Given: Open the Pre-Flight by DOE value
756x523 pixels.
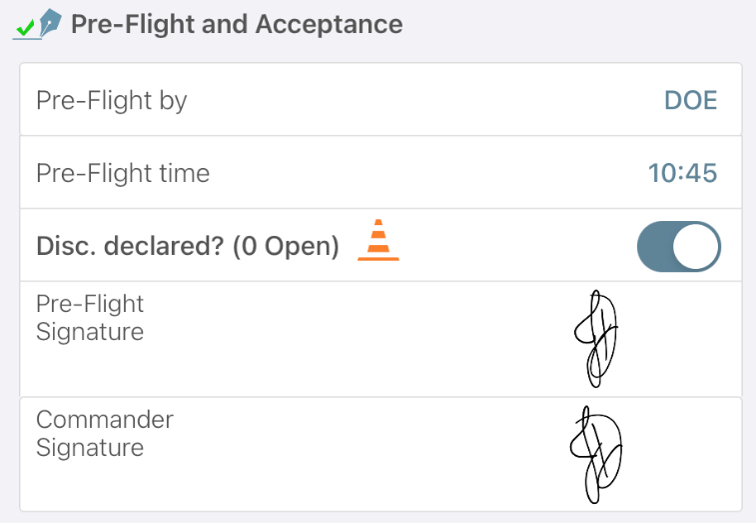Looking at the screenshot, I should click(690, 100).
